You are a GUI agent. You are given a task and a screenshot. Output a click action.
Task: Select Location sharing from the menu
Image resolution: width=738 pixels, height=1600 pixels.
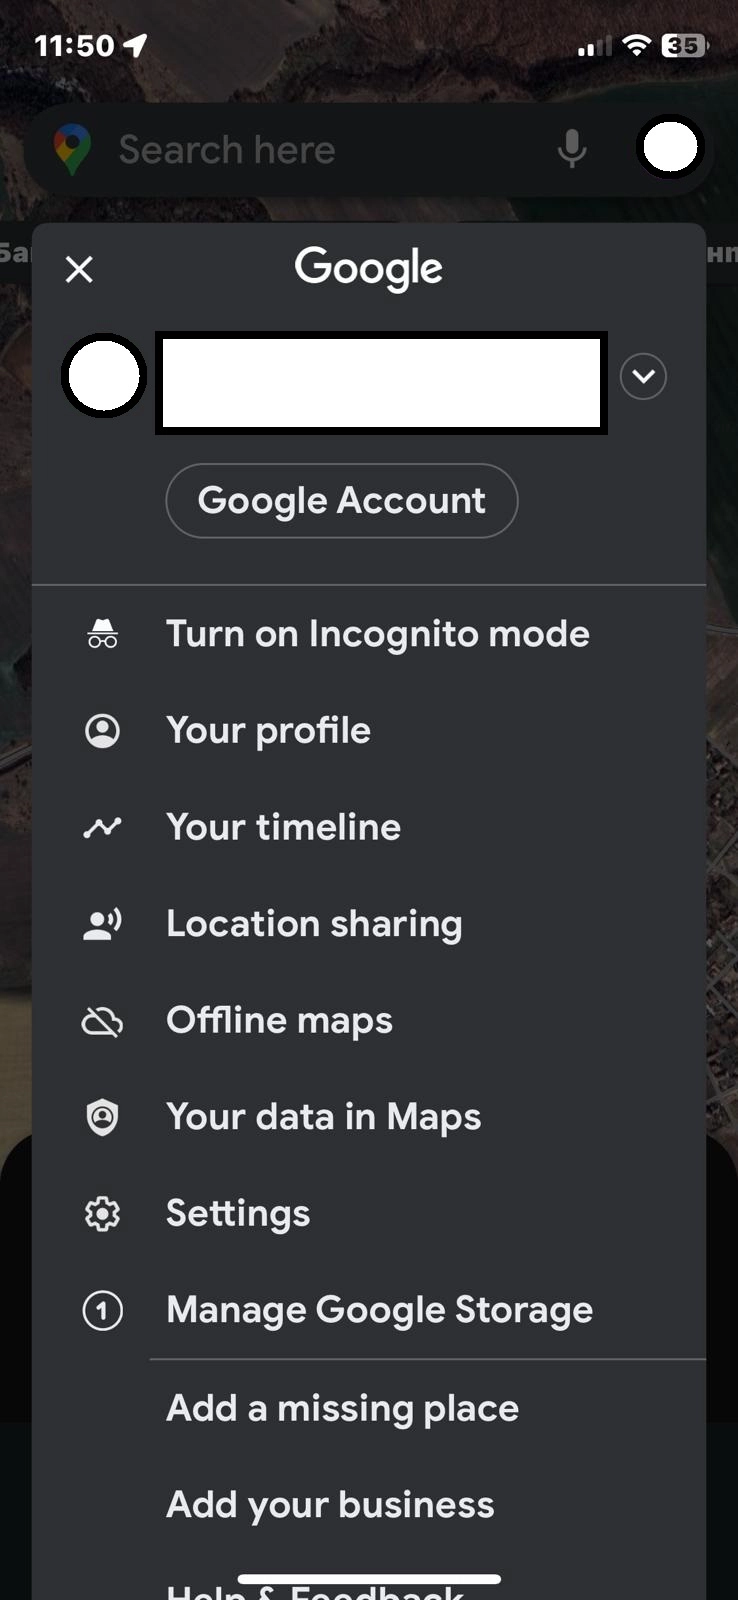pos(314,924)
